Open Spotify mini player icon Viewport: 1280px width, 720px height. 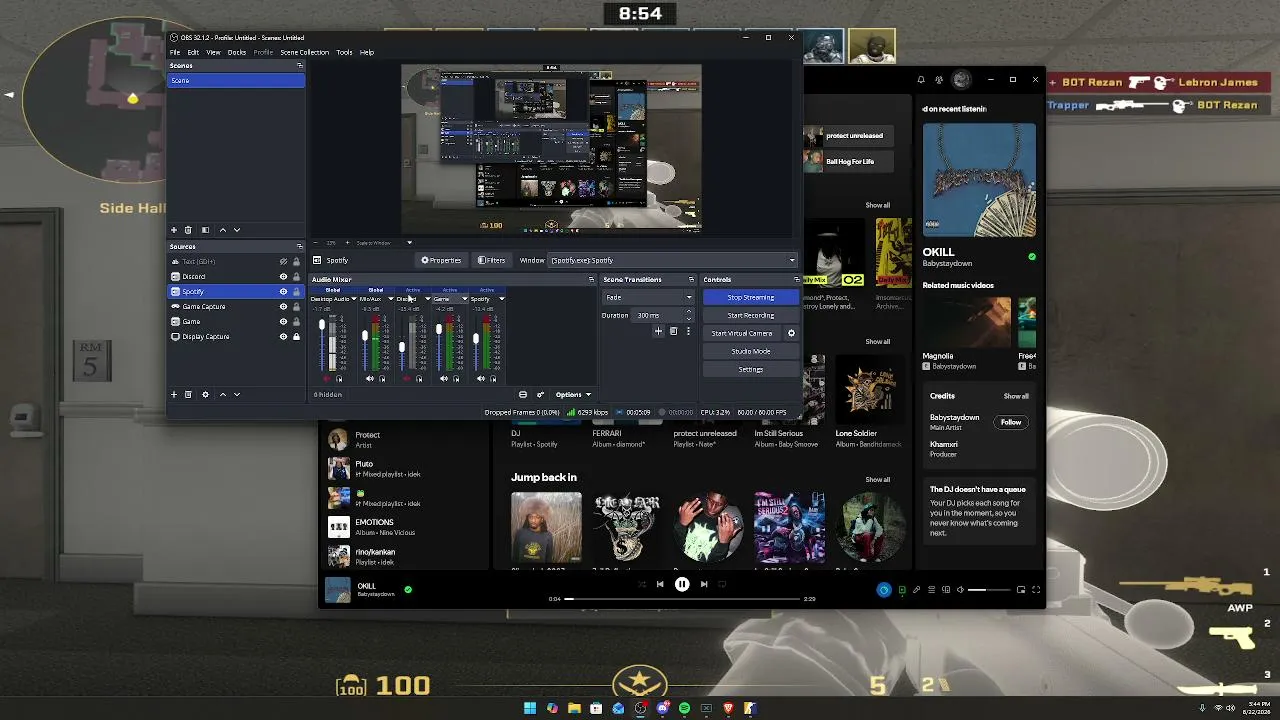coord(1021,590)
